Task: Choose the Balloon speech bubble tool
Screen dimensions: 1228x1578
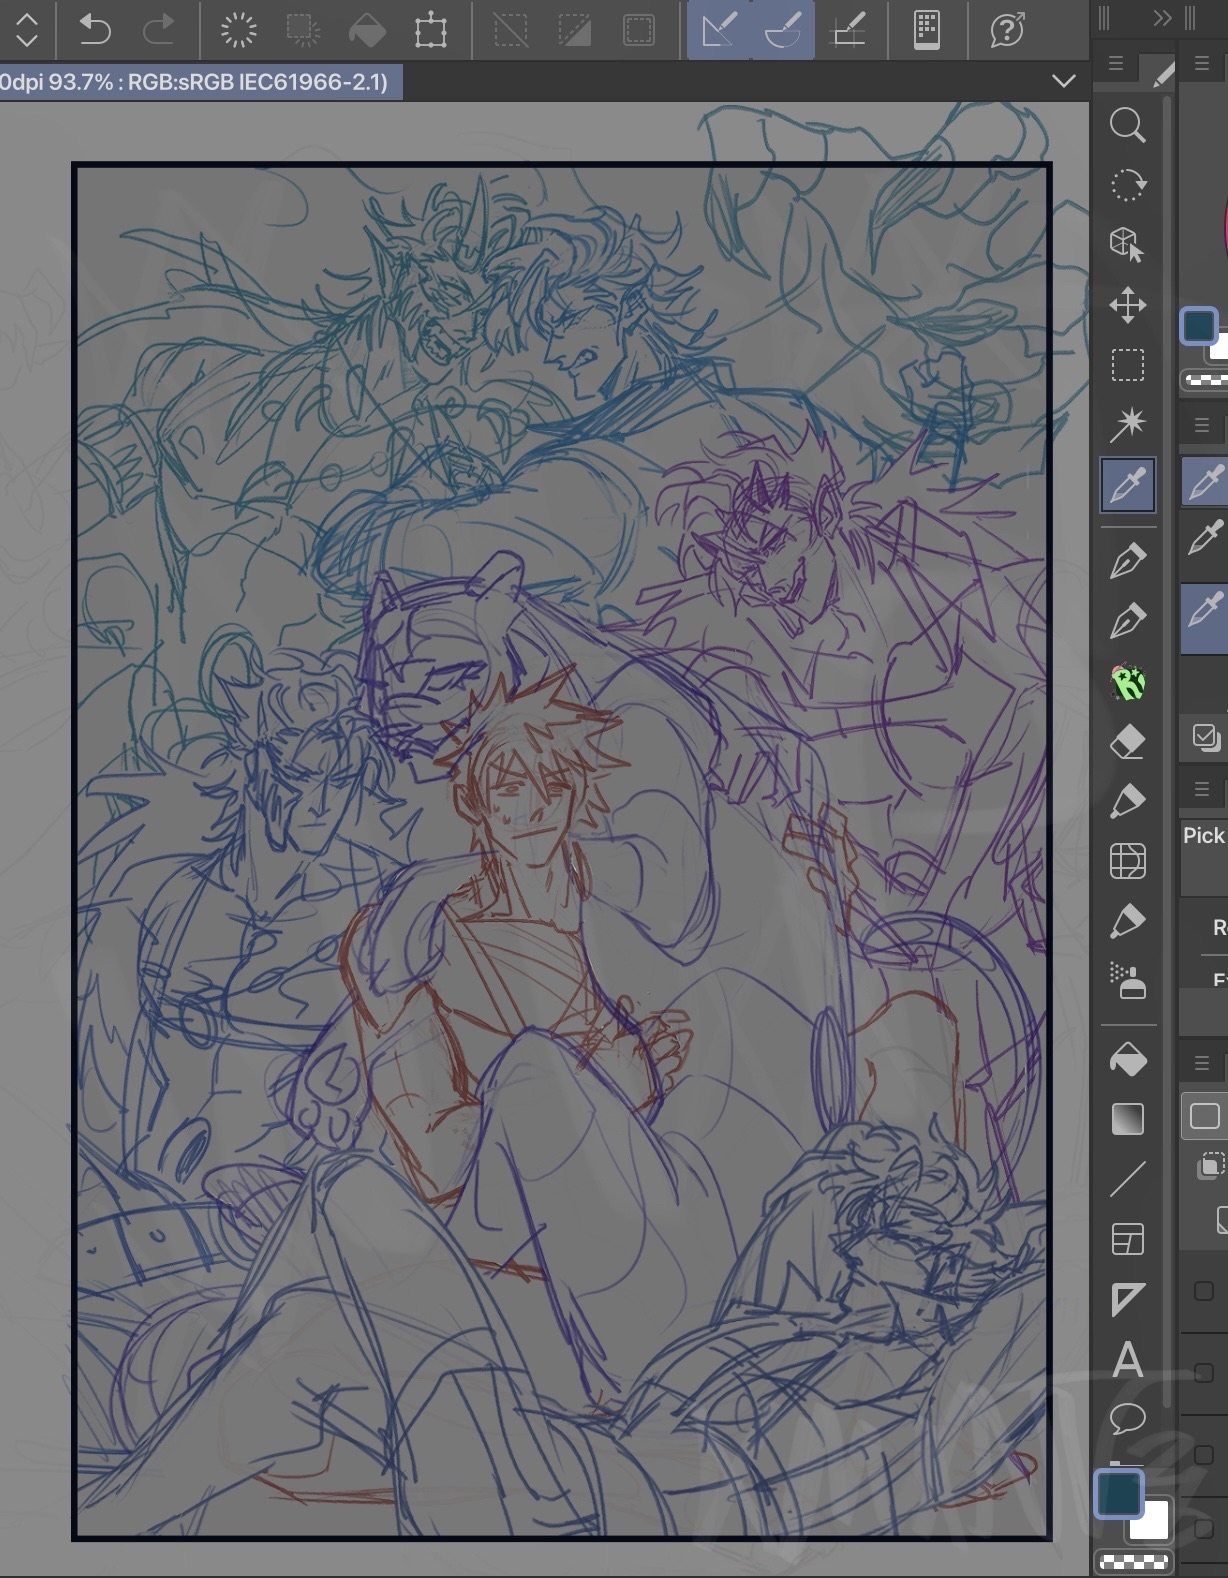Action: click(1127, 1418)
